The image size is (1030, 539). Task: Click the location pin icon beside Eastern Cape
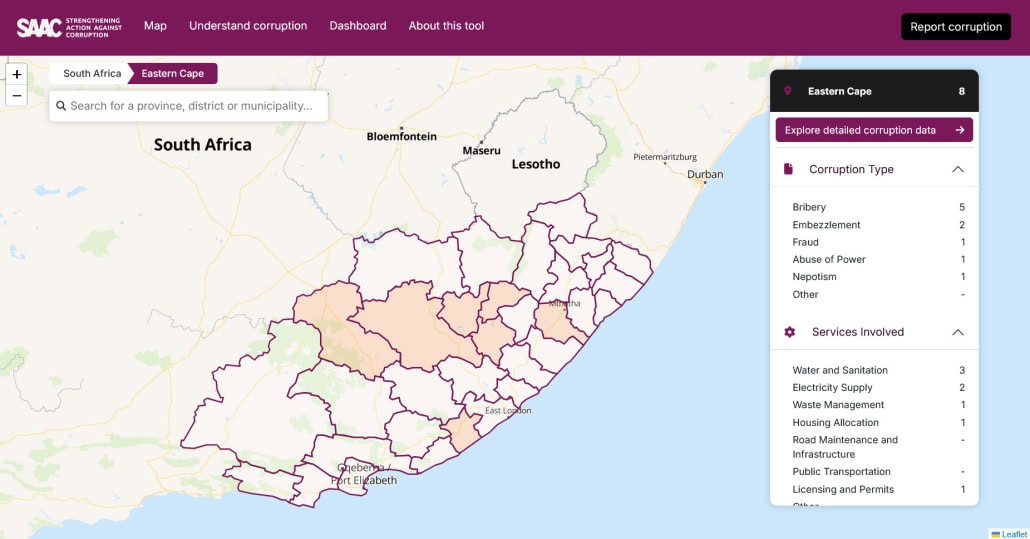(788, 91)
